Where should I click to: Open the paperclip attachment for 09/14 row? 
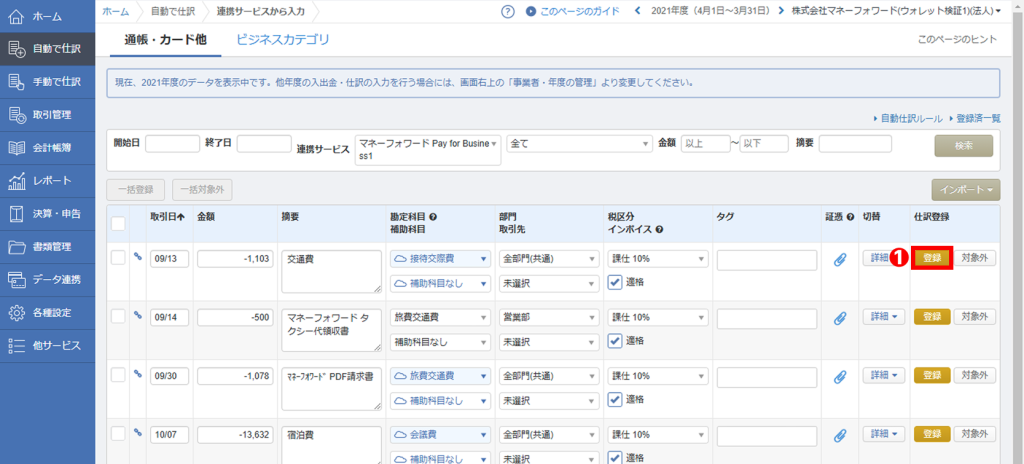[840, 318]
